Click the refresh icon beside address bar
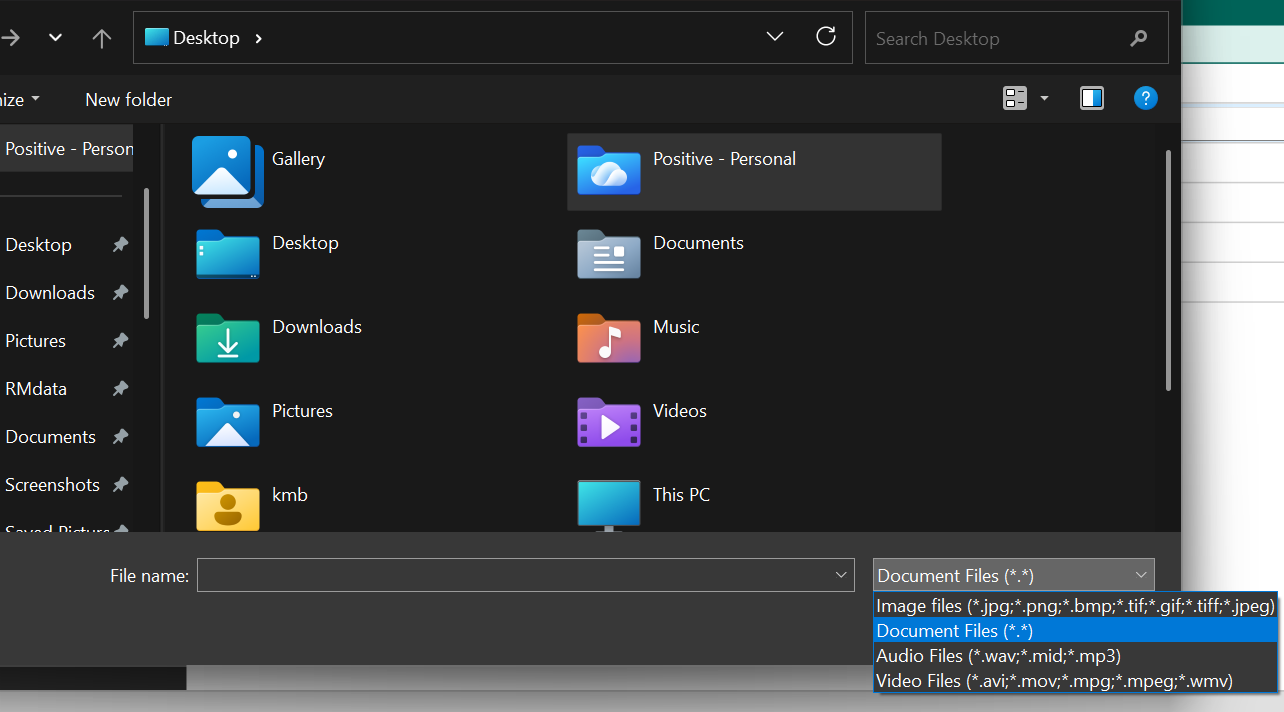 826,37
